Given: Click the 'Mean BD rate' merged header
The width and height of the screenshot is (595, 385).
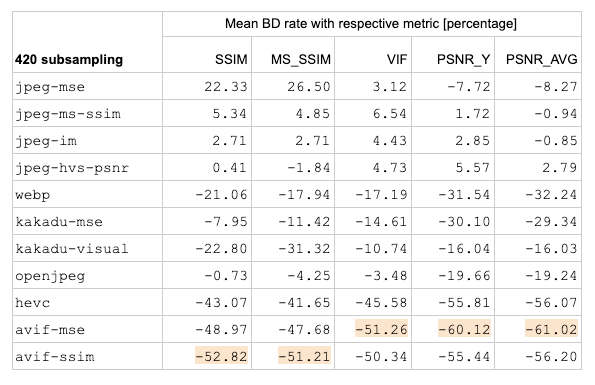Looking at the screenshot, I should click(371, 24).
